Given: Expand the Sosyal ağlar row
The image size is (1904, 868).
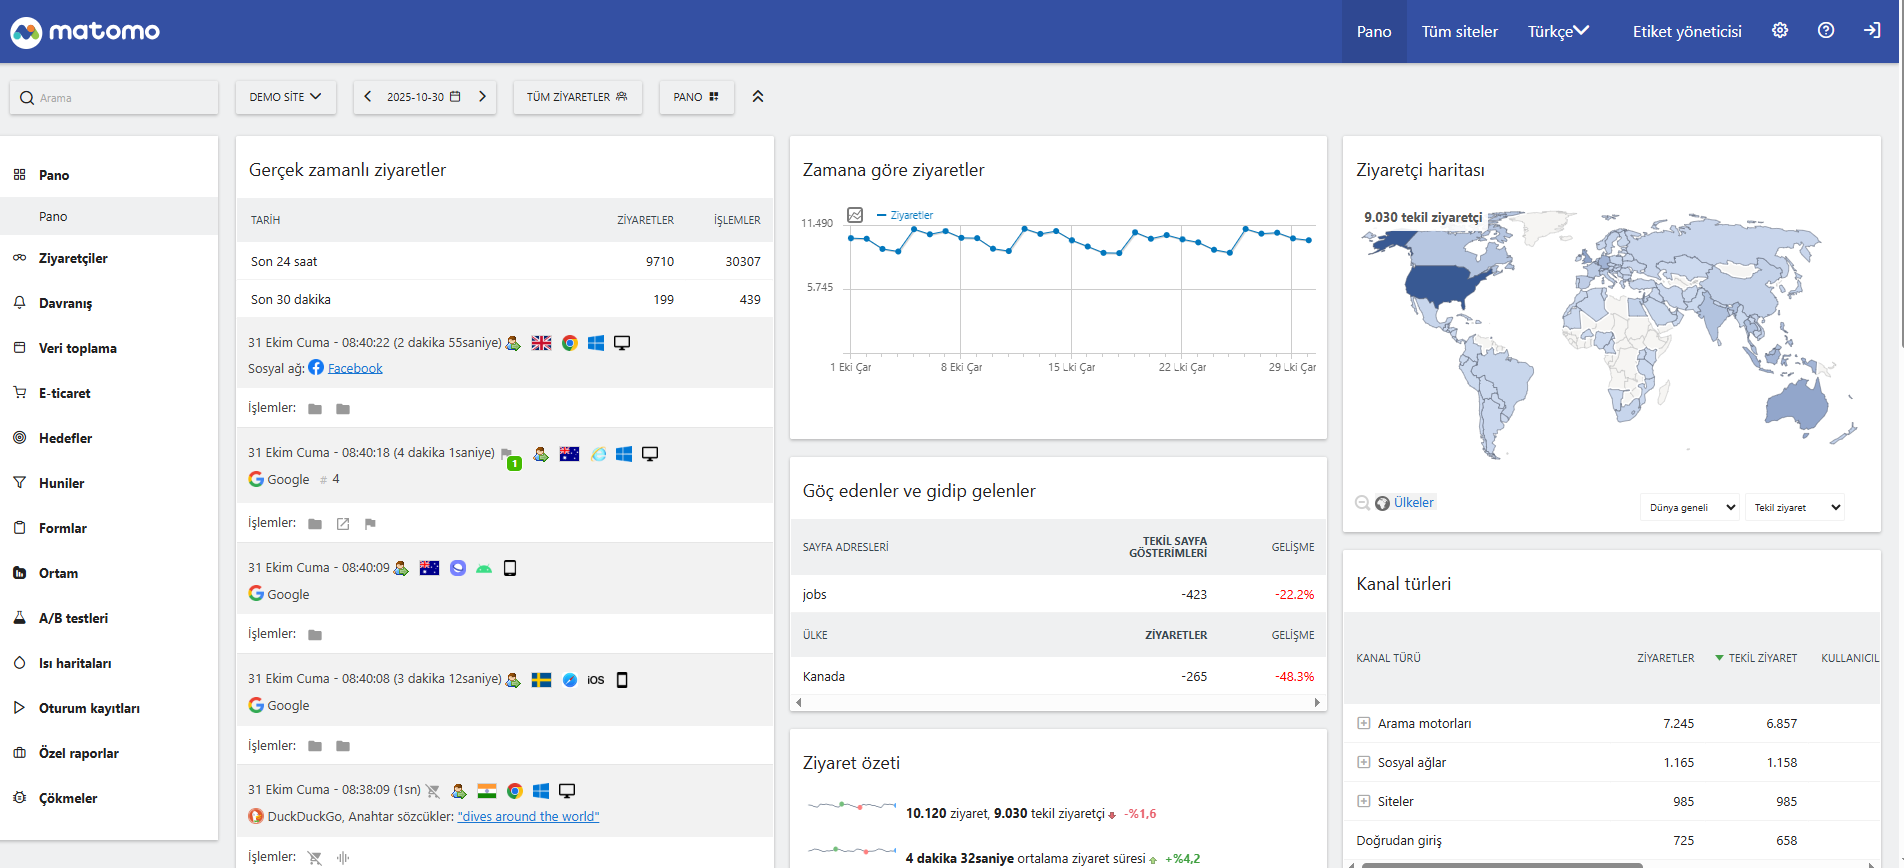Looking at the screenshot, I should tap(1363, 762).
